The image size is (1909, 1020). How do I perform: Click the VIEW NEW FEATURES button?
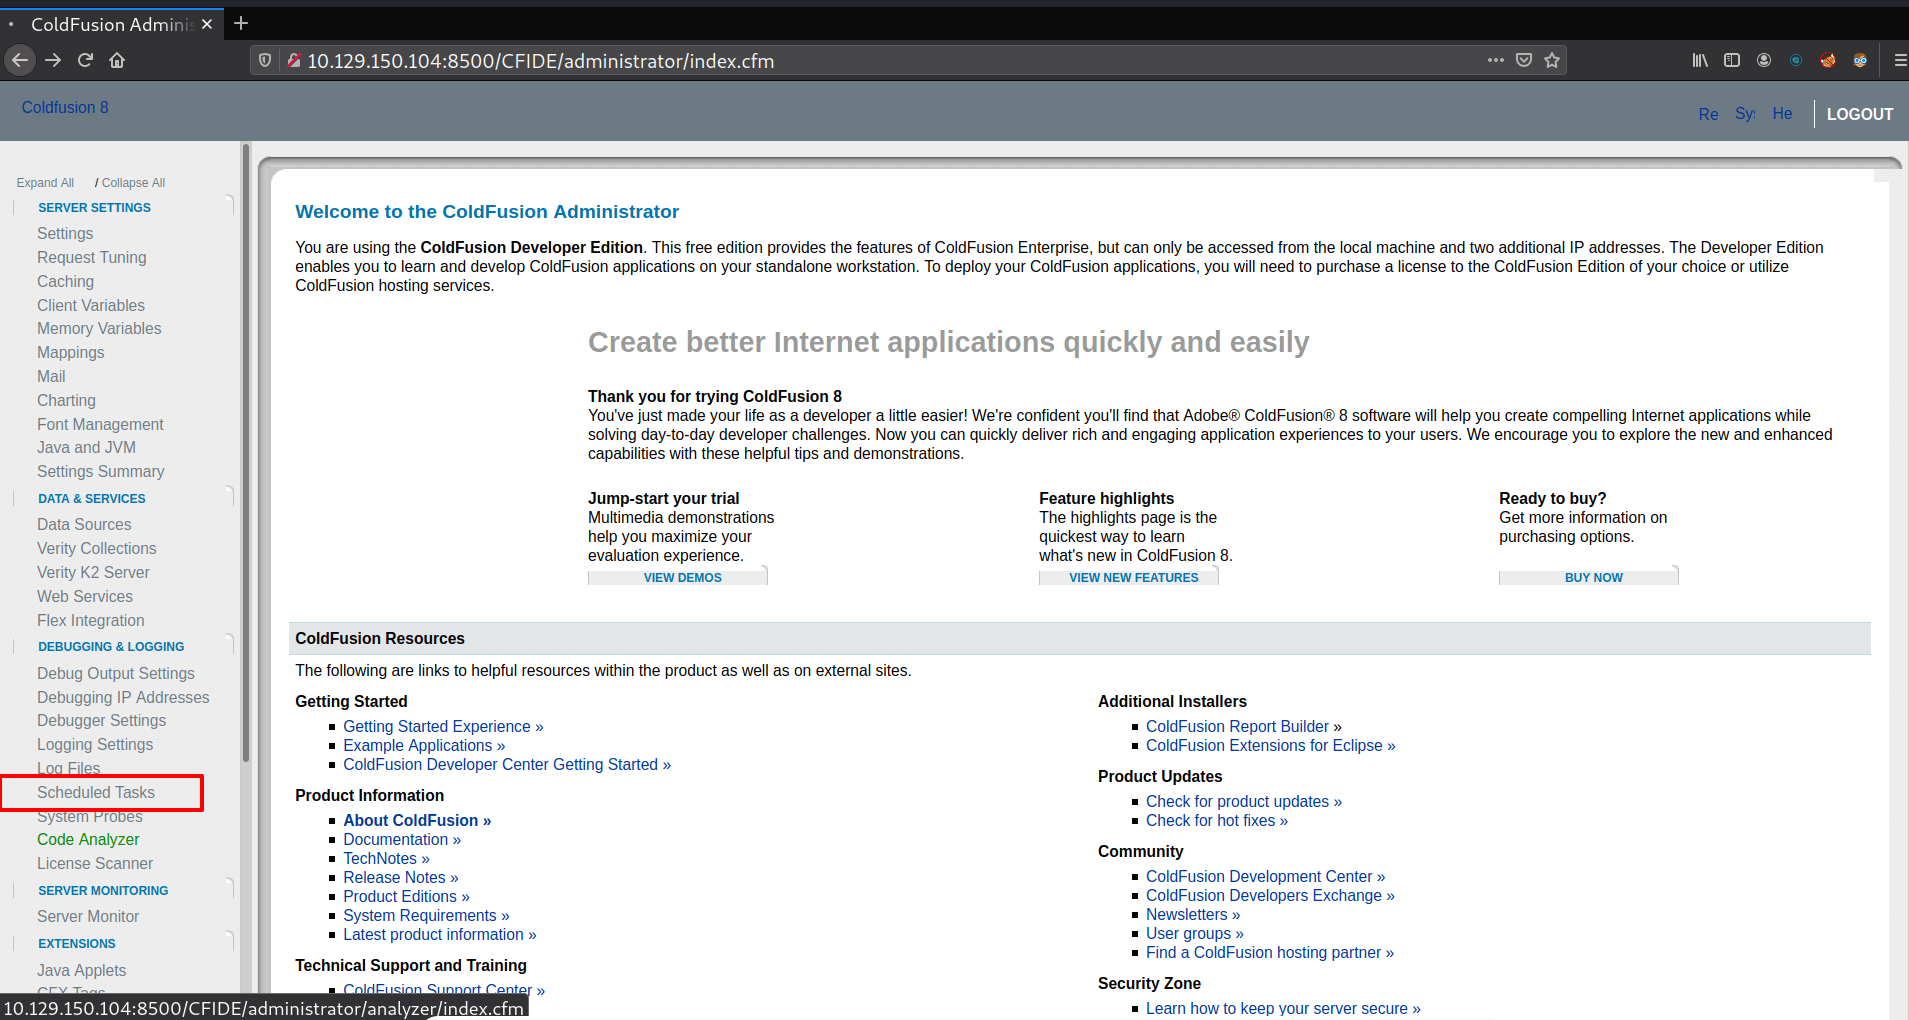coord(1129,577)
